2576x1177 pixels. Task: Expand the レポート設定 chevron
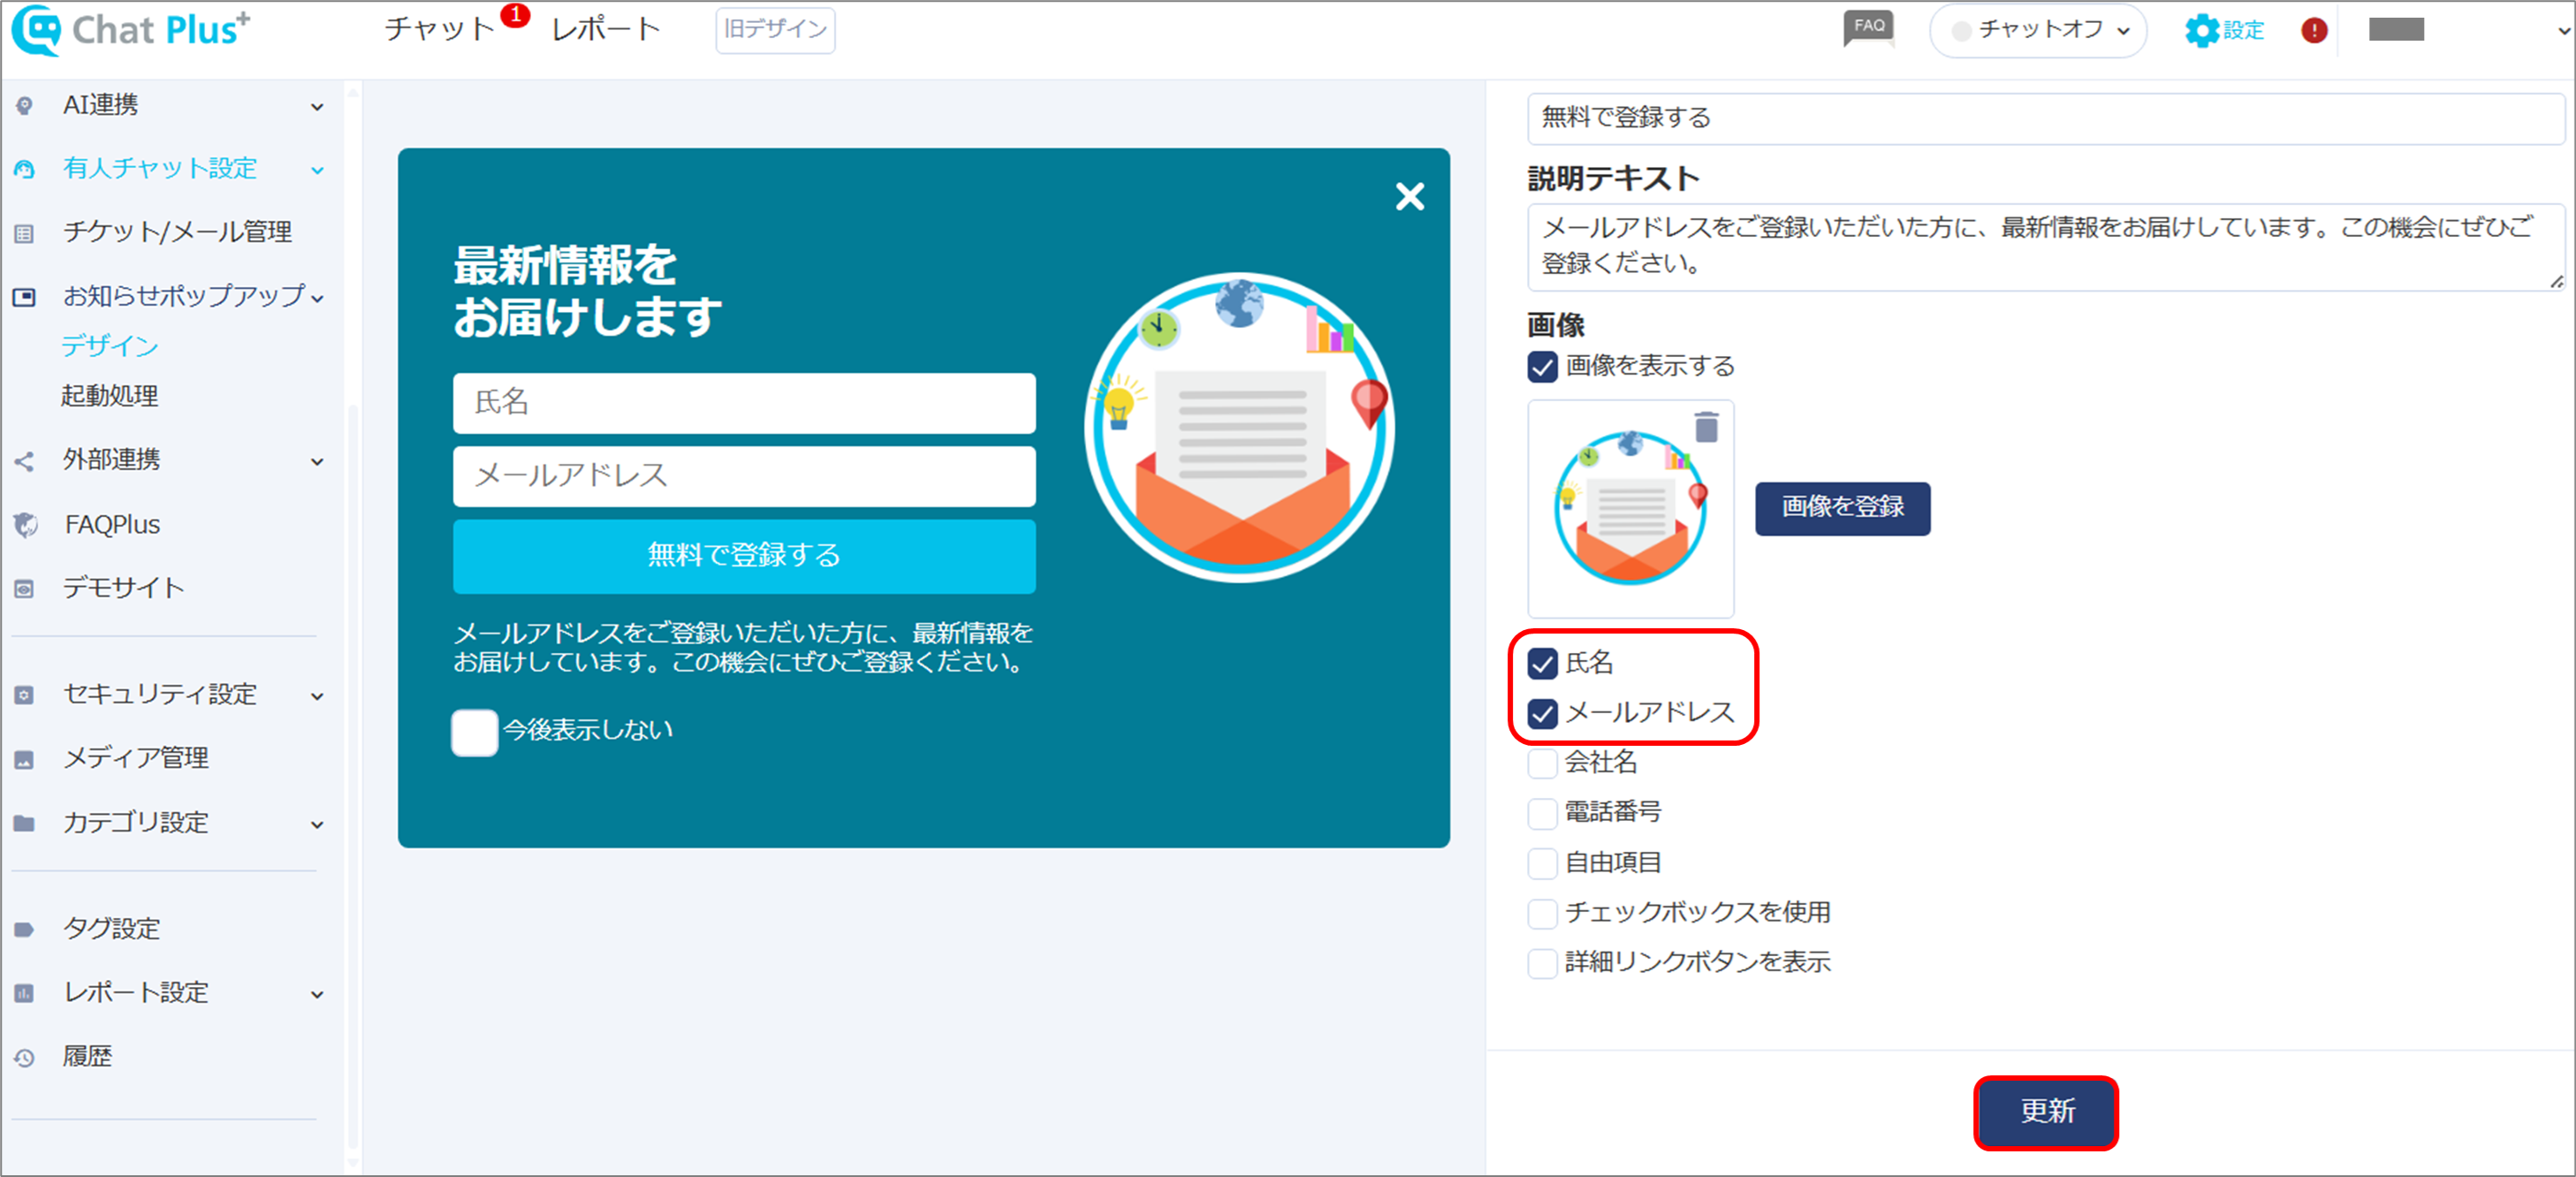pos(317,995)
